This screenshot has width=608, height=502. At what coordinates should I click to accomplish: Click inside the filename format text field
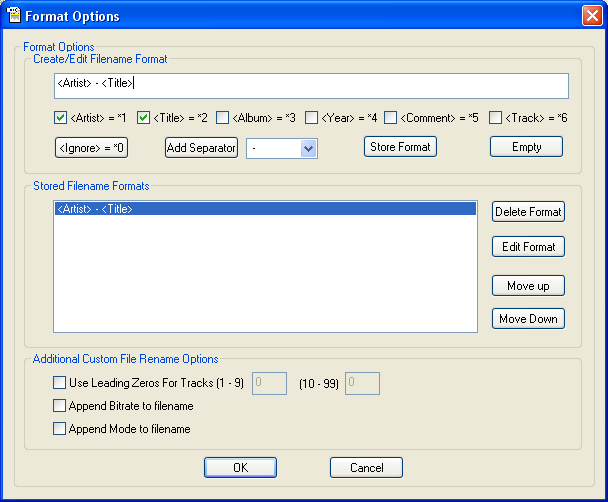coord(311,86)
